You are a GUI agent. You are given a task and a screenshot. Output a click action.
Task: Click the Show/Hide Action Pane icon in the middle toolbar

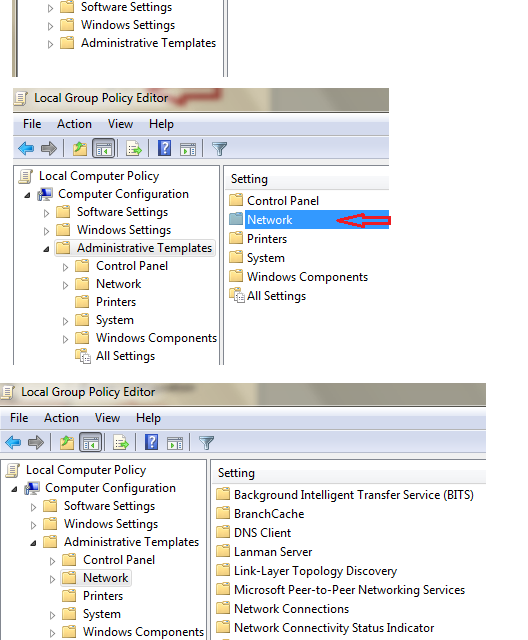[188, 149]
